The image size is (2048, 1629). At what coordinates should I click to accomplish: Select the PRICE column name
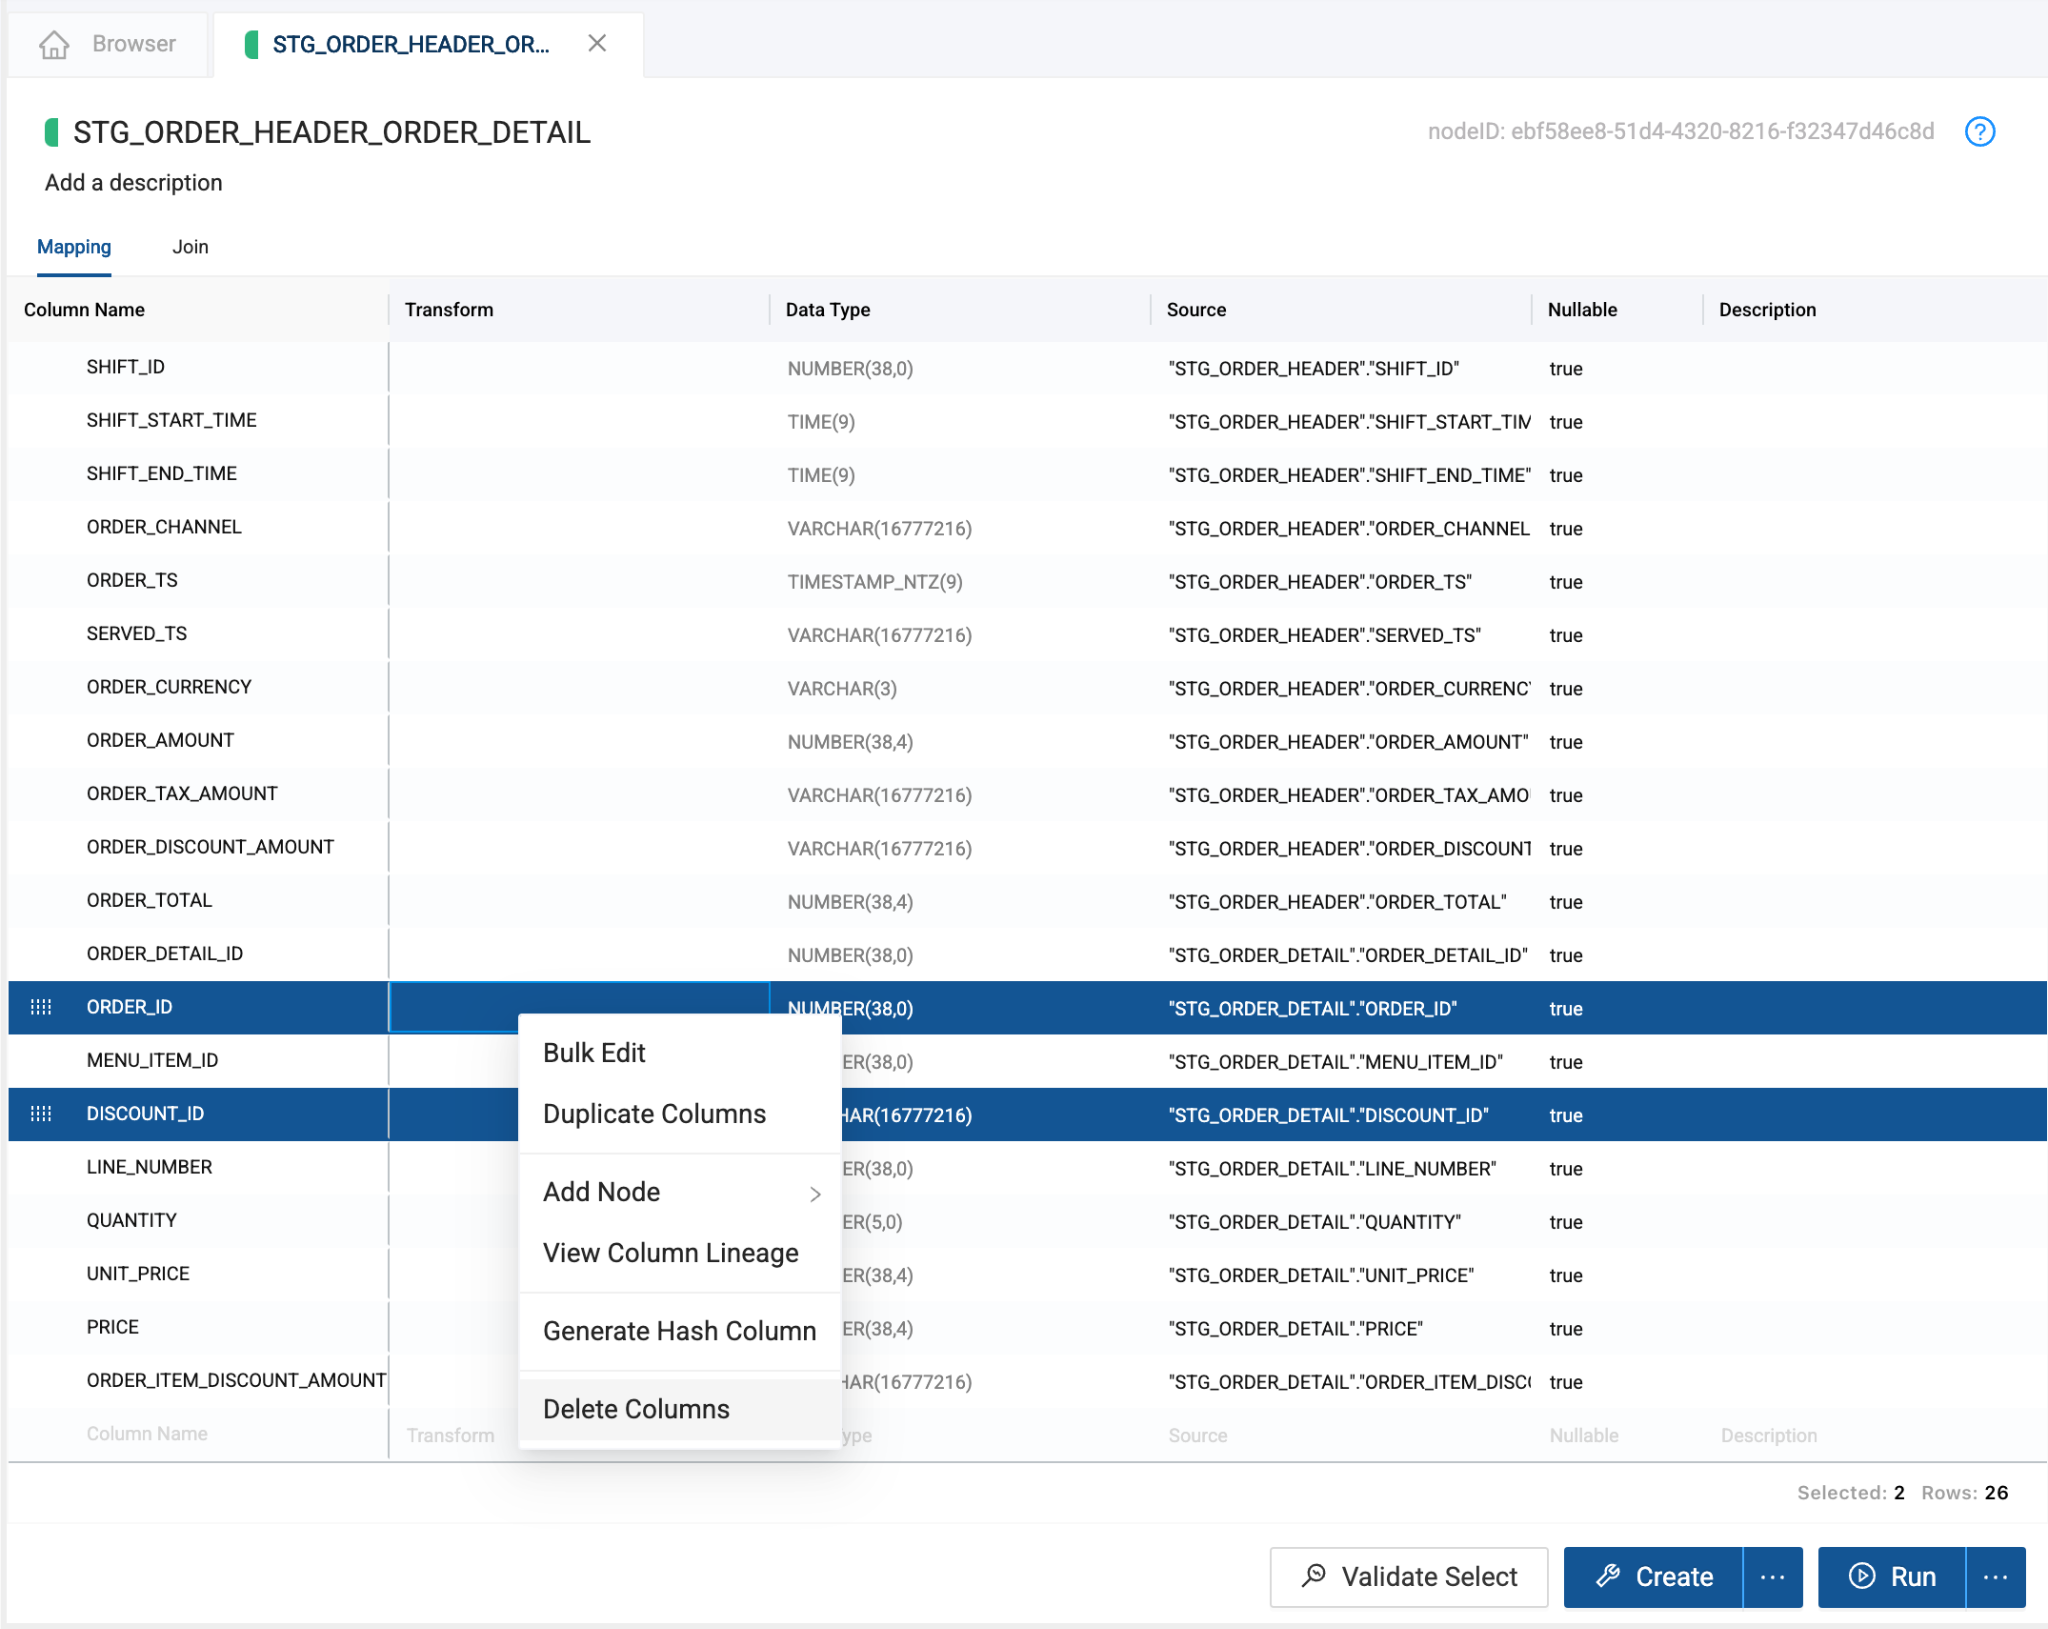click(113, 1327)
